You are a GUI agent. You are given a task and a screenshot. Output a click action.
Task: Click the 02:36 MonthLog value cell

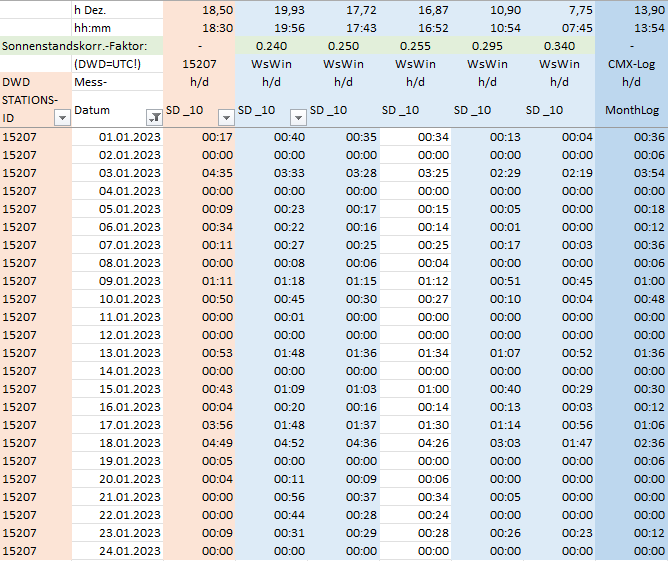pos(631,443)
